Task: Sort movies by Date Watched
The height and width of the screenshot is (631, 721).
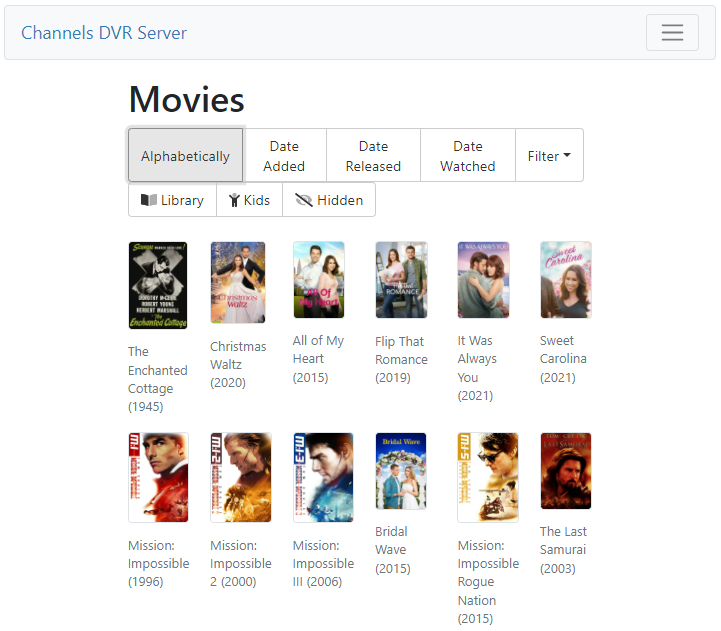Action: (x=467, y=156)
